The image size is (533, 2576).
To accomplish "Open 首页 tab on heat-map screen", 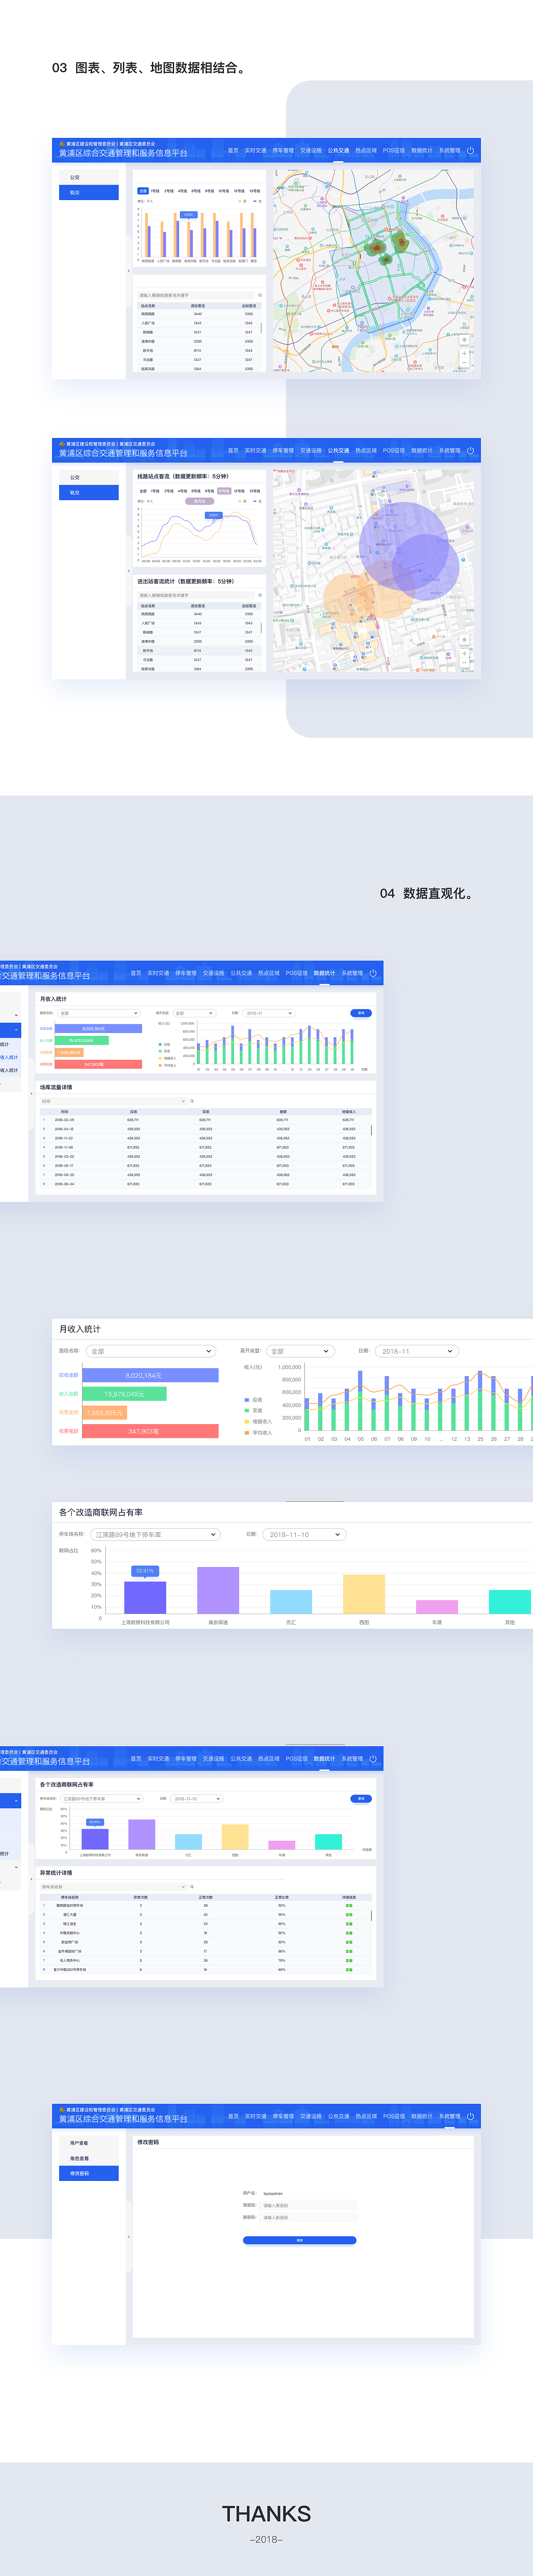I will [233, 151].
